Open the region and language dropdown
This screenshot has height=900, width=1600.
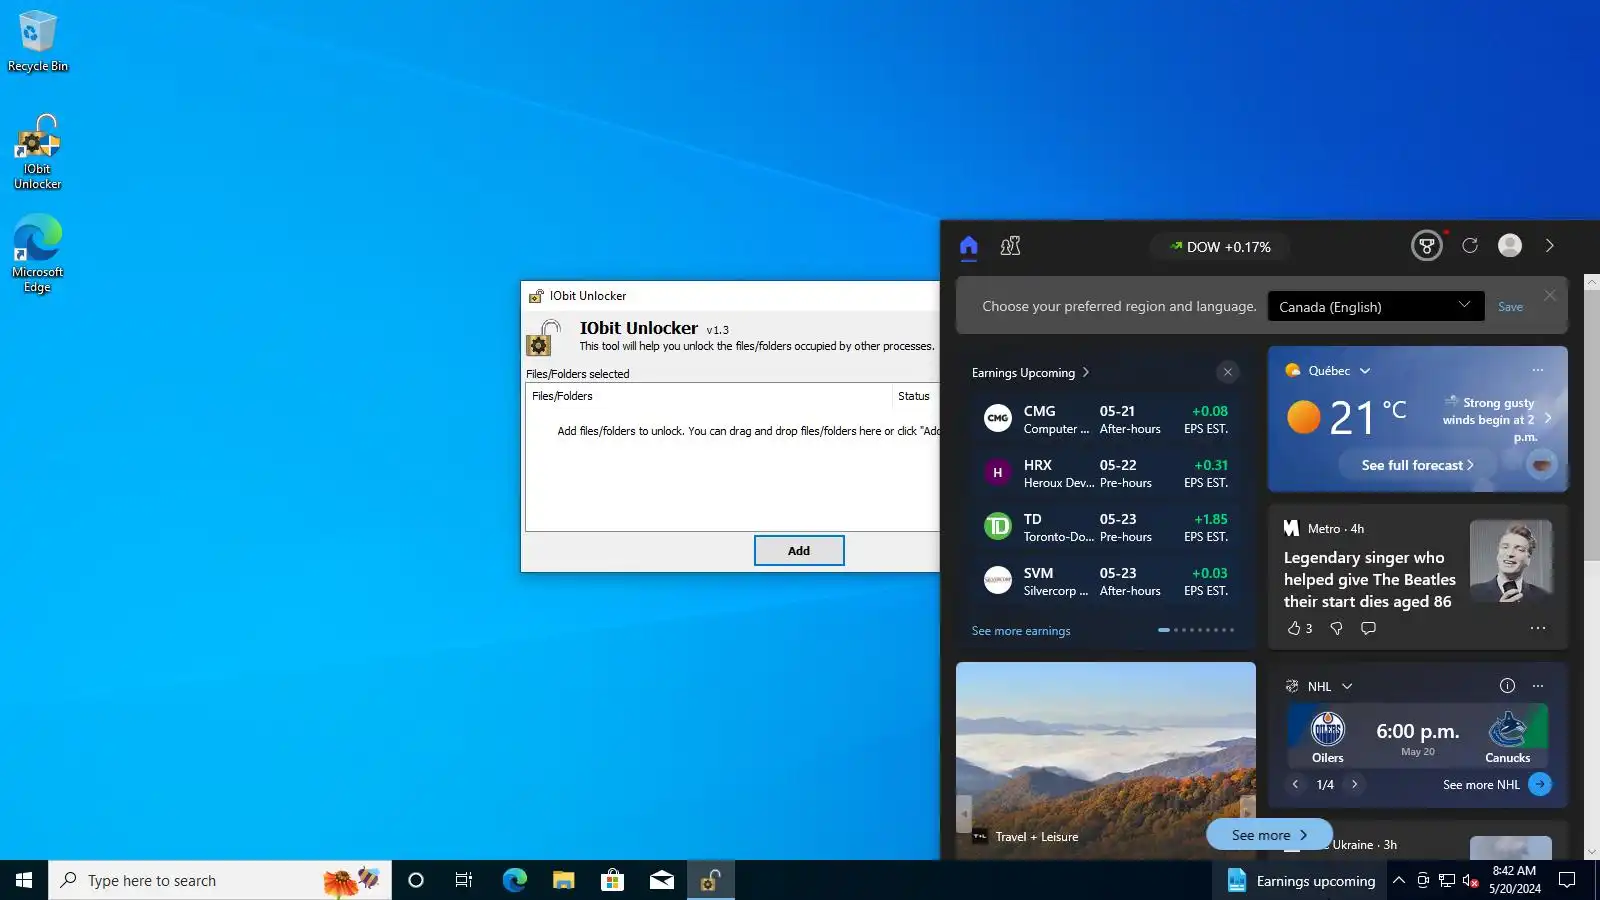click(1376, 306)
